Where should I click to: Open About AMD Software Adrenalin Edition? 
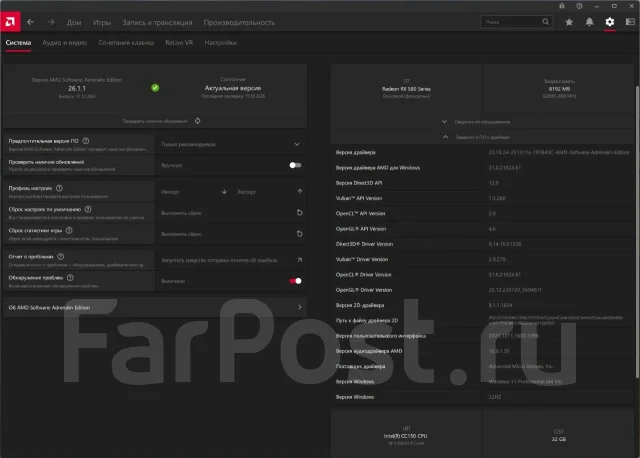(155, 307)
